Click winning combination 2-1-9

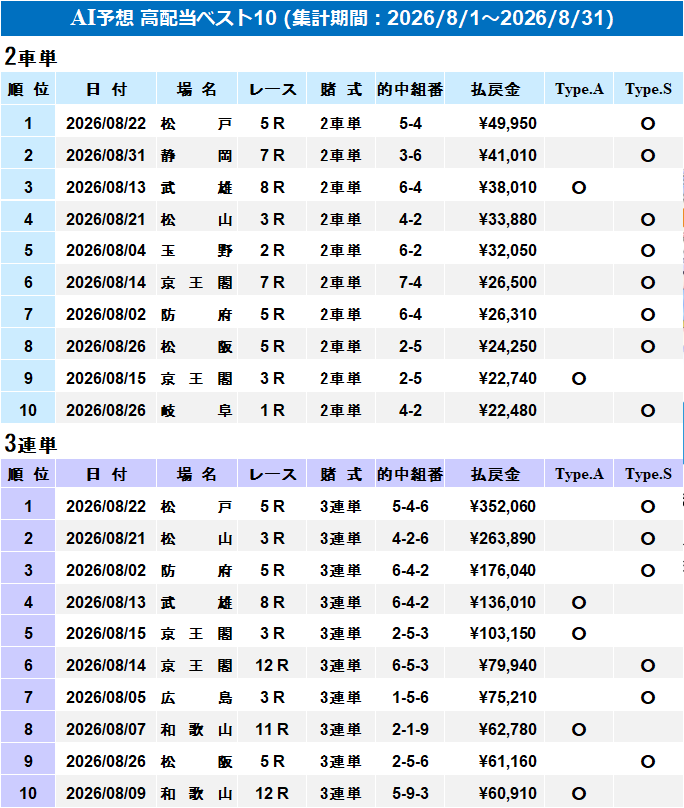410,729
